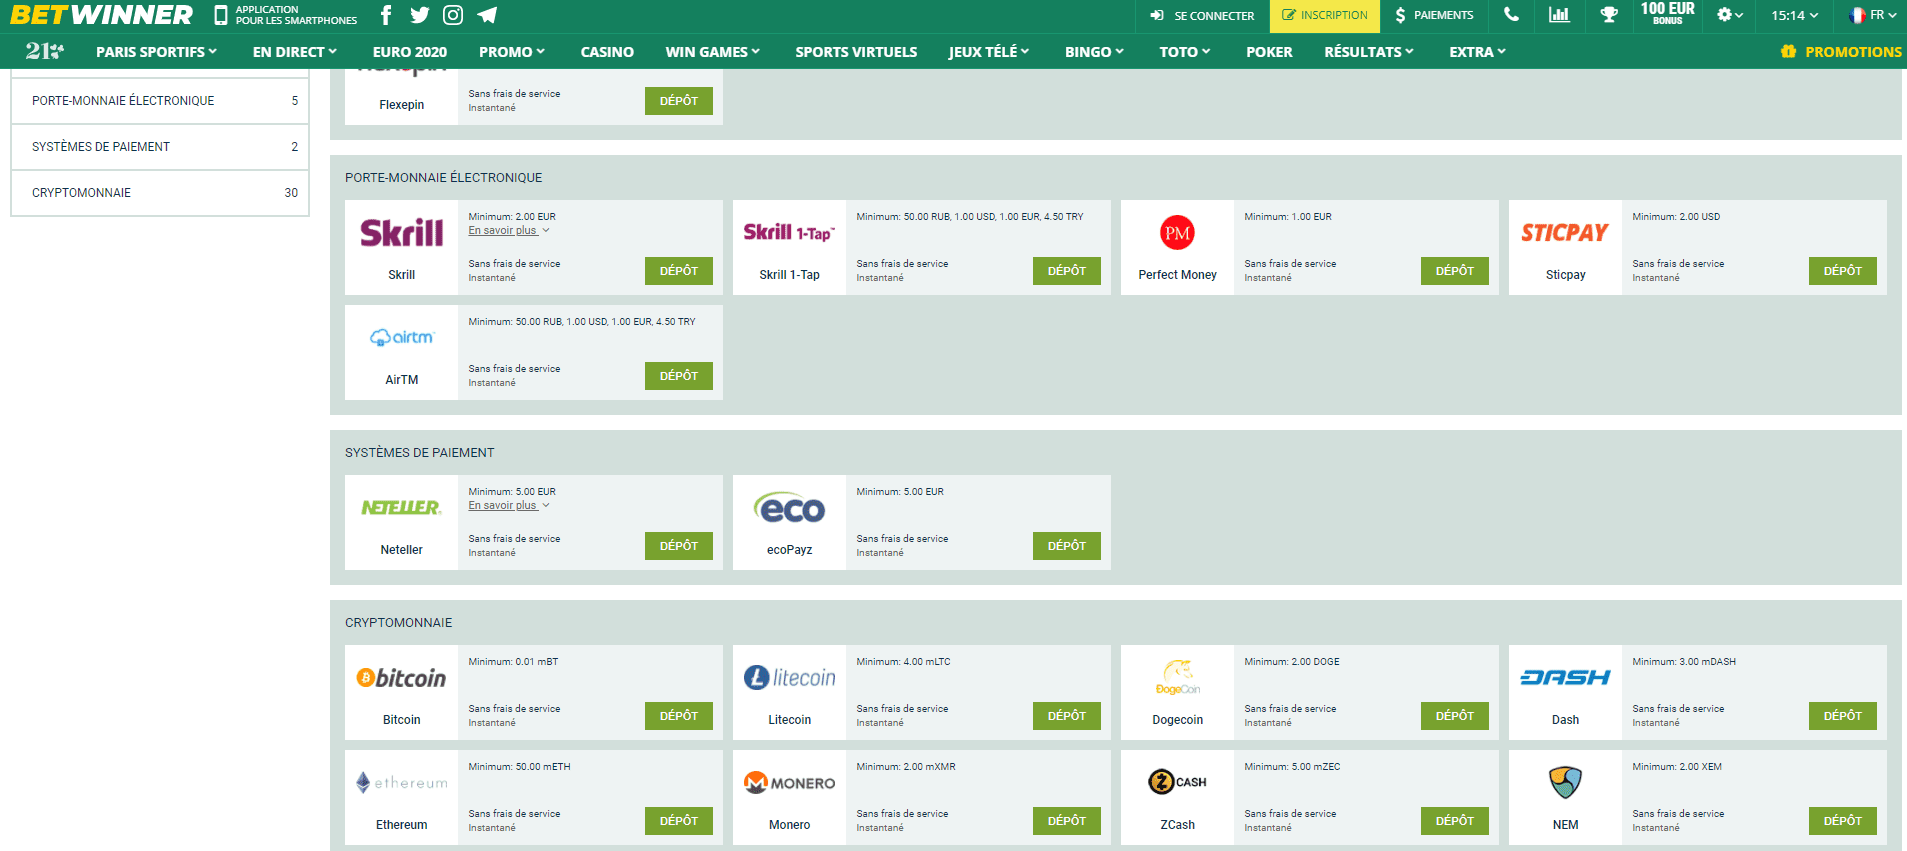Click Dépôt button for Perfect Money

(1455, 271)
